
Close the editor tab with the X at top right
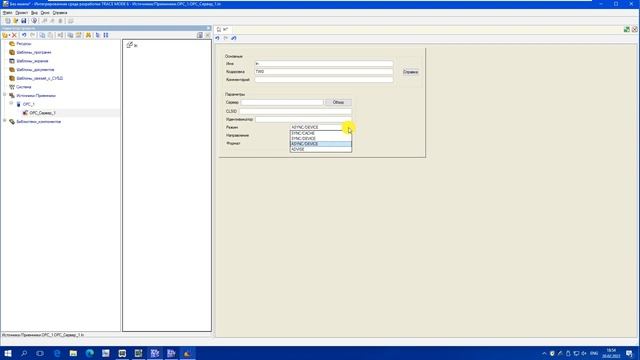(x=634, y=29)
